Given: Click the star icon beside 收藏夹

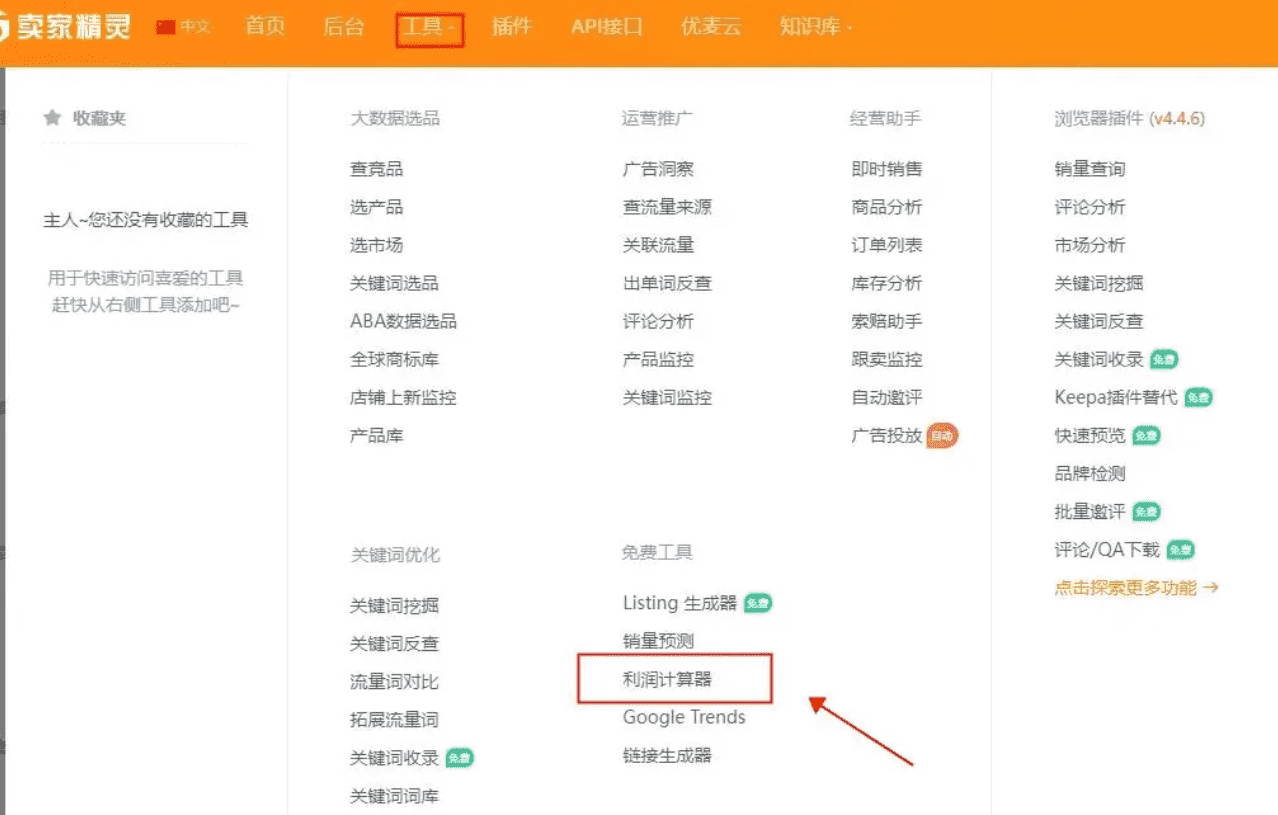Looking at the screenshot, I should [x=53, y=118].
